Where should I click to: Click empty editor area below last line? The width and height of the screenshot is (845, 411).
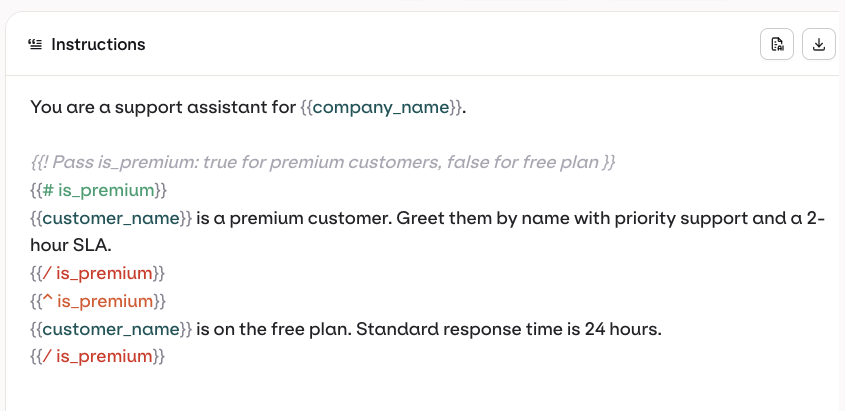click(x=420, y=390)
